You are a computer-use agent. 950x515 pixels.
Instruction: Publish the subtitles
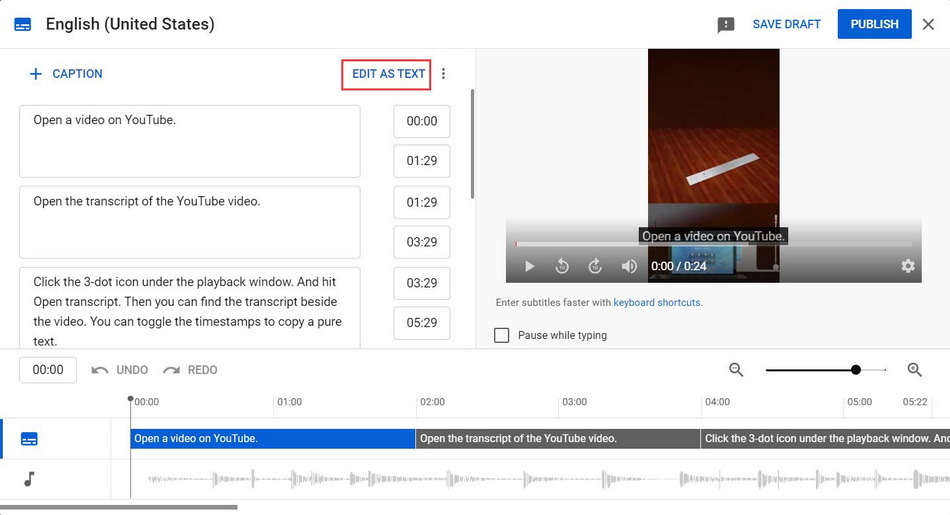point(874,24)
